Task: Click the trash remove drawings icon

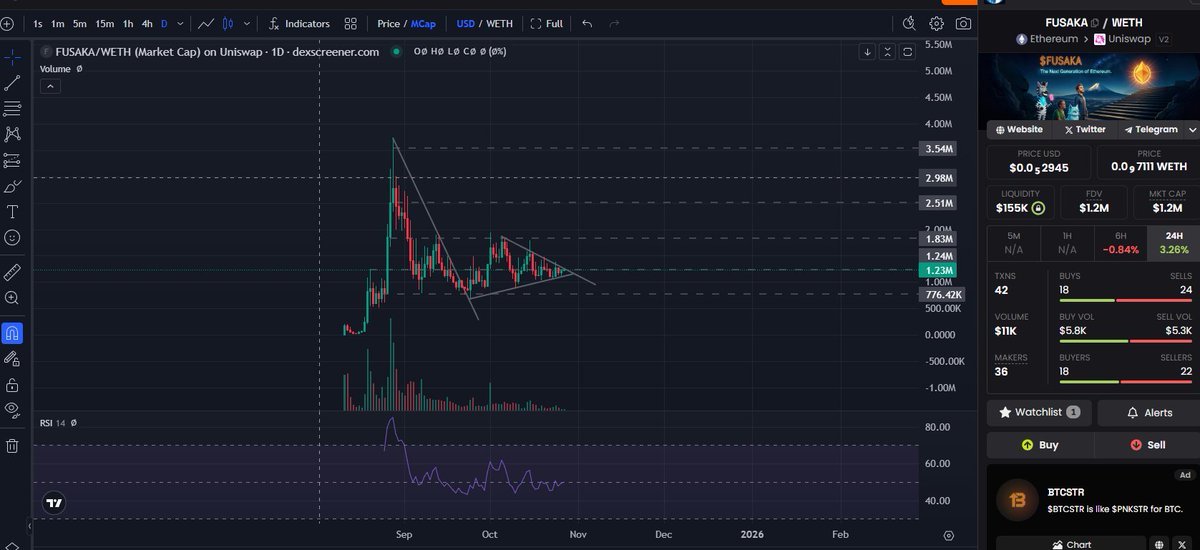Action: tap(12, 445)
